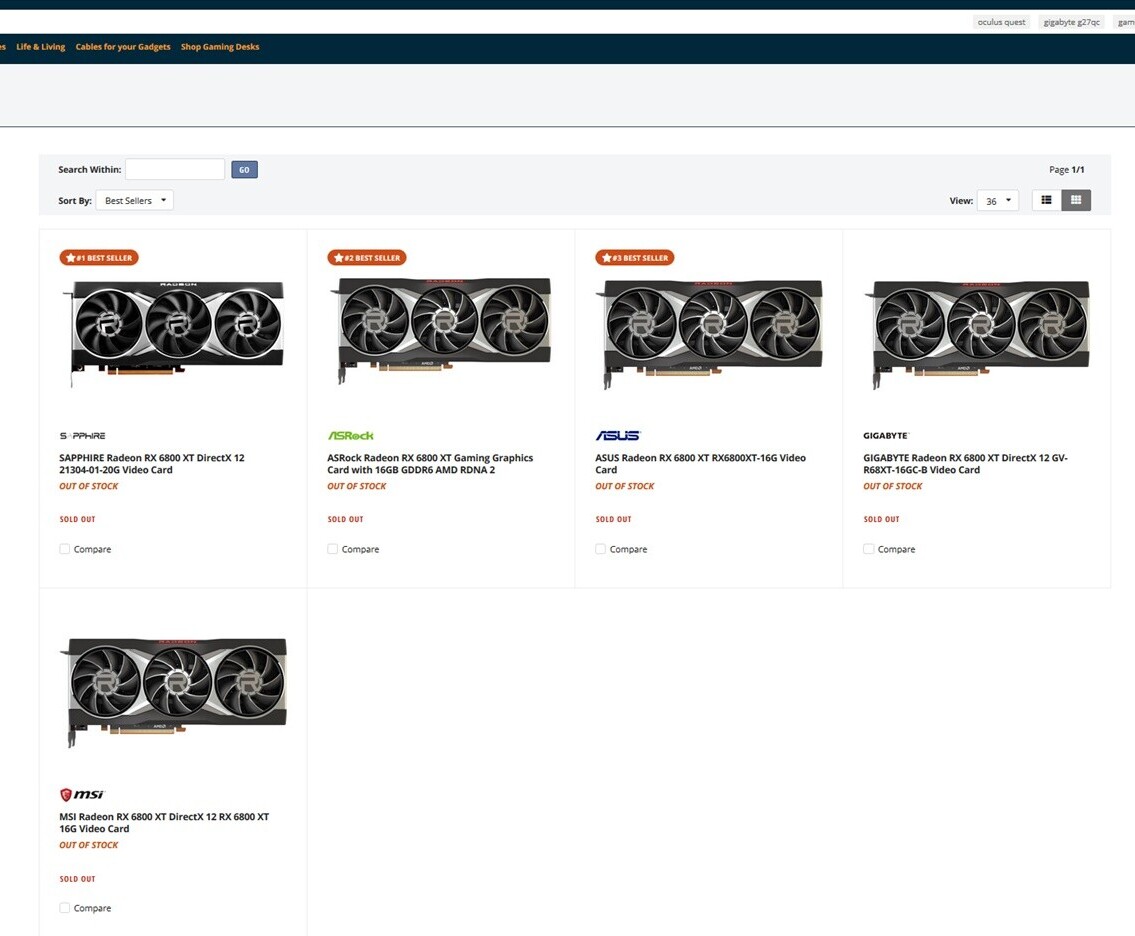This screenshot has height=936, width=1135.
Task: Focus the Search Within input field
Action: pos(175,169)
